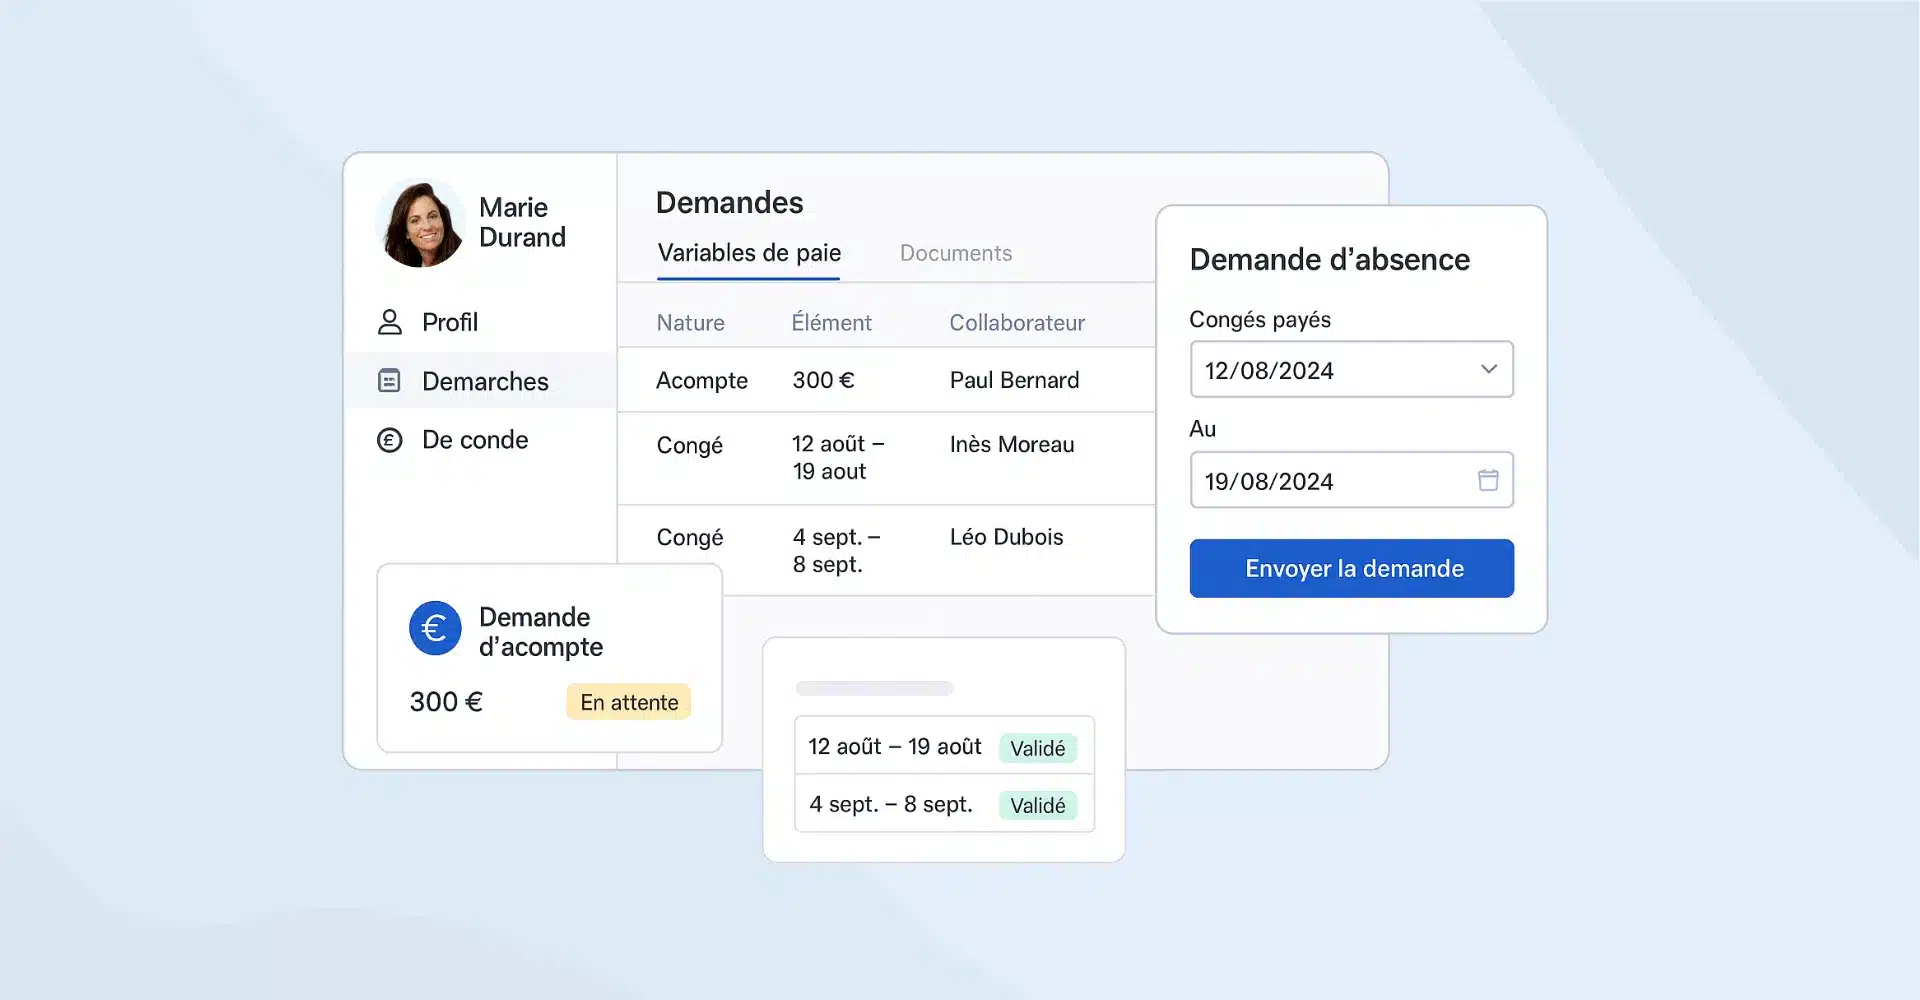The height and width of the screenshot is (1000, 1920).
Task: Open the calendar picker for end date
Action: (x=1488, y=481)
